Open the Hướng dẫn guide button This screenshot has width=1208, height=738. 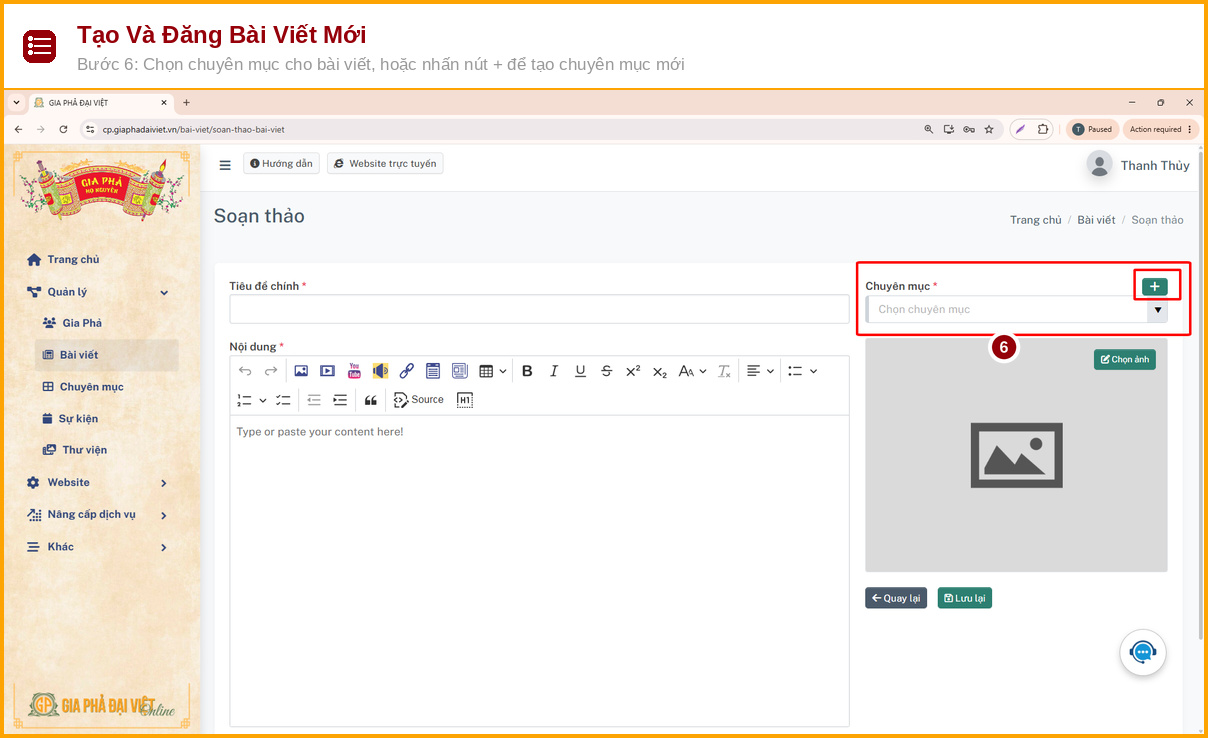[x=281, y=164]
